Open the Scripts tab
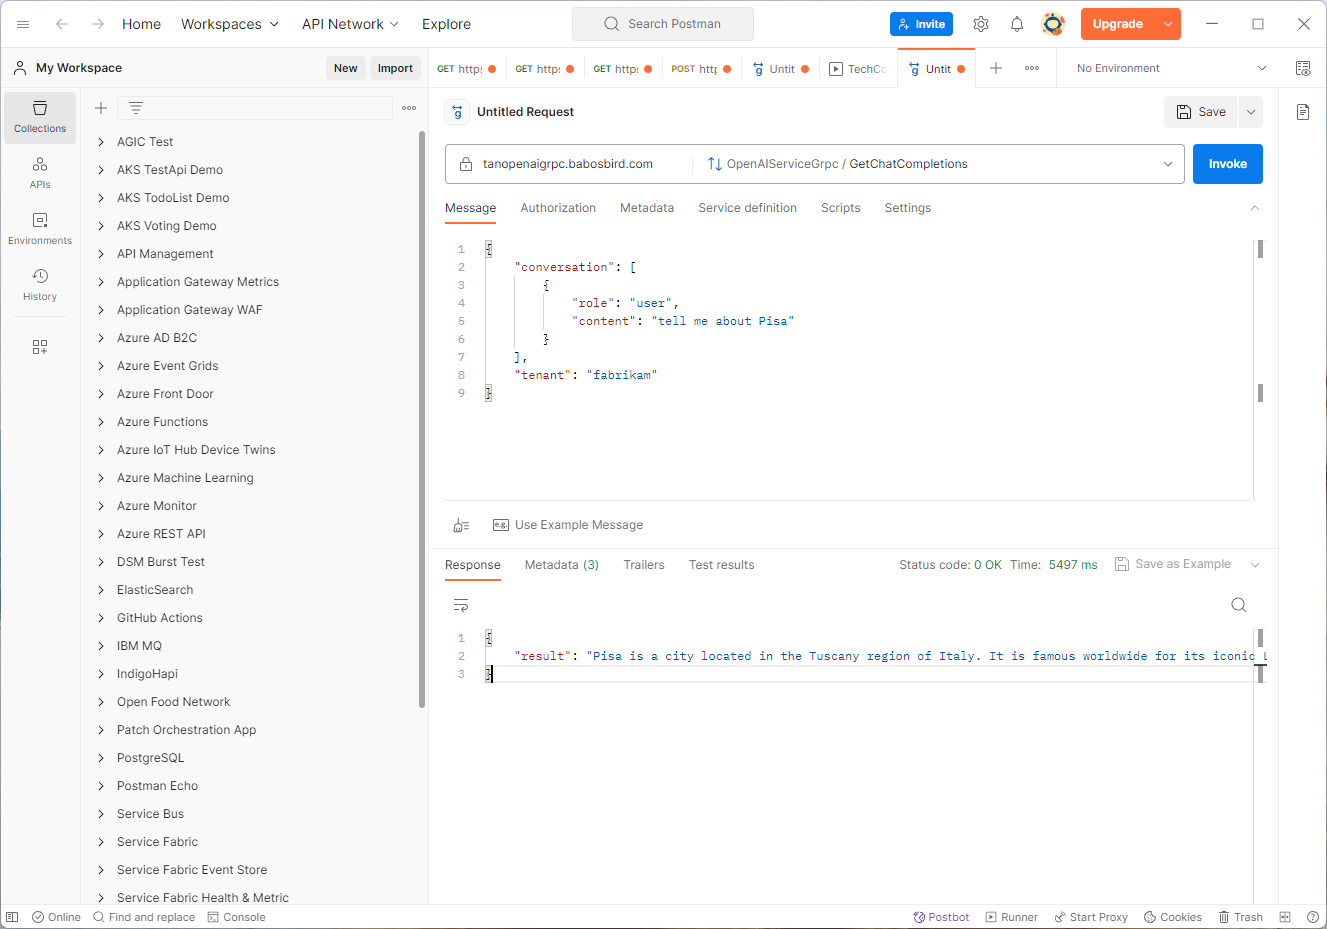1327x929 pixels. tap(840, 208)
